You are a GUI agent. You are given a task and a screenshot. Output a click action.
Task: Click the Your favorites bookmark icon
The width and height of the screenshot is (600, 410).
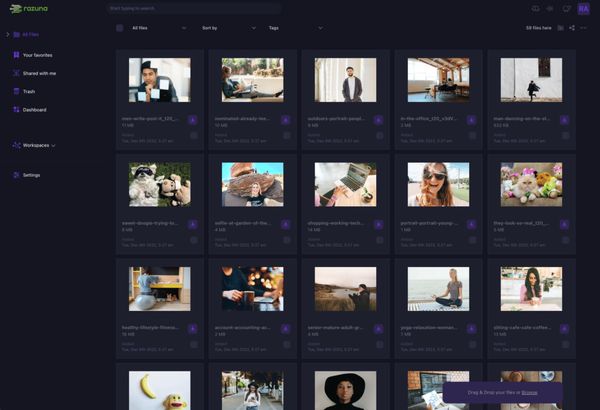[16, 55]
